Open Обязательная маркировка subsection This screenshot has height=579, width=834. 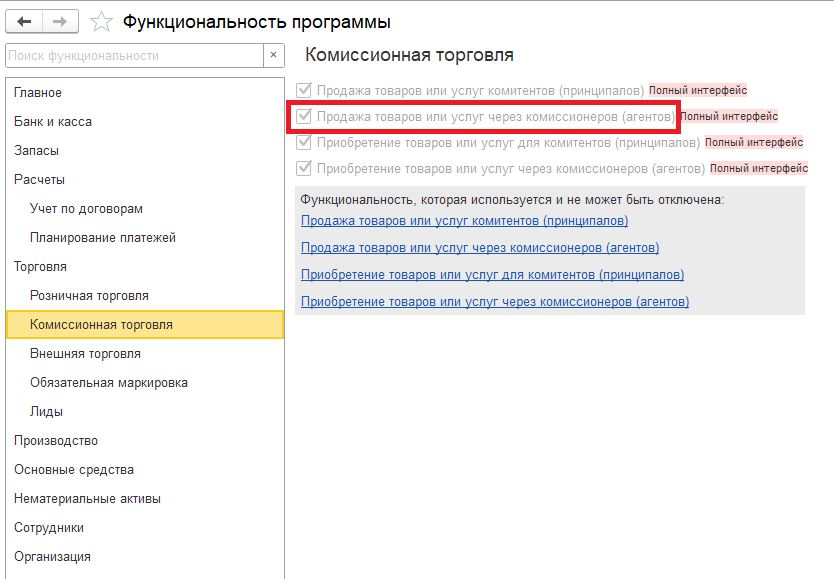[x=108, y=383]
